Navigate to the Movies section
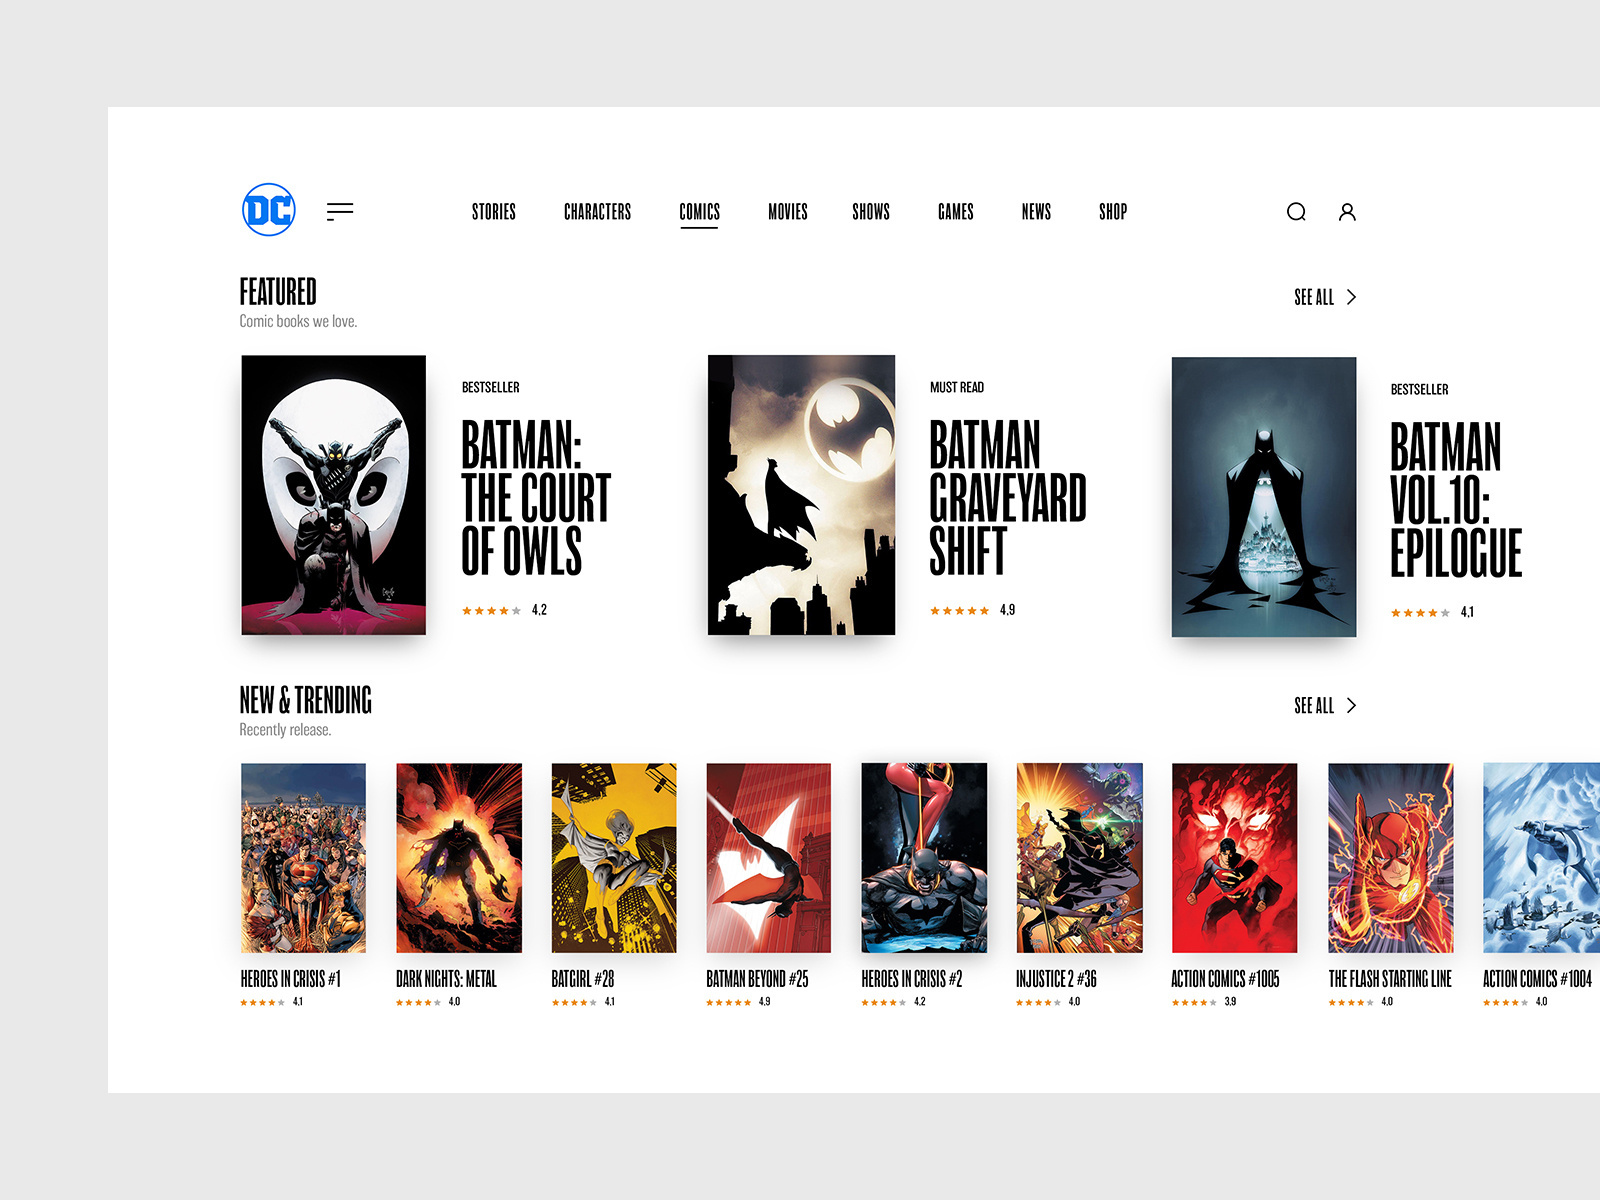The image size is (1600, 1200). [787, 211]
